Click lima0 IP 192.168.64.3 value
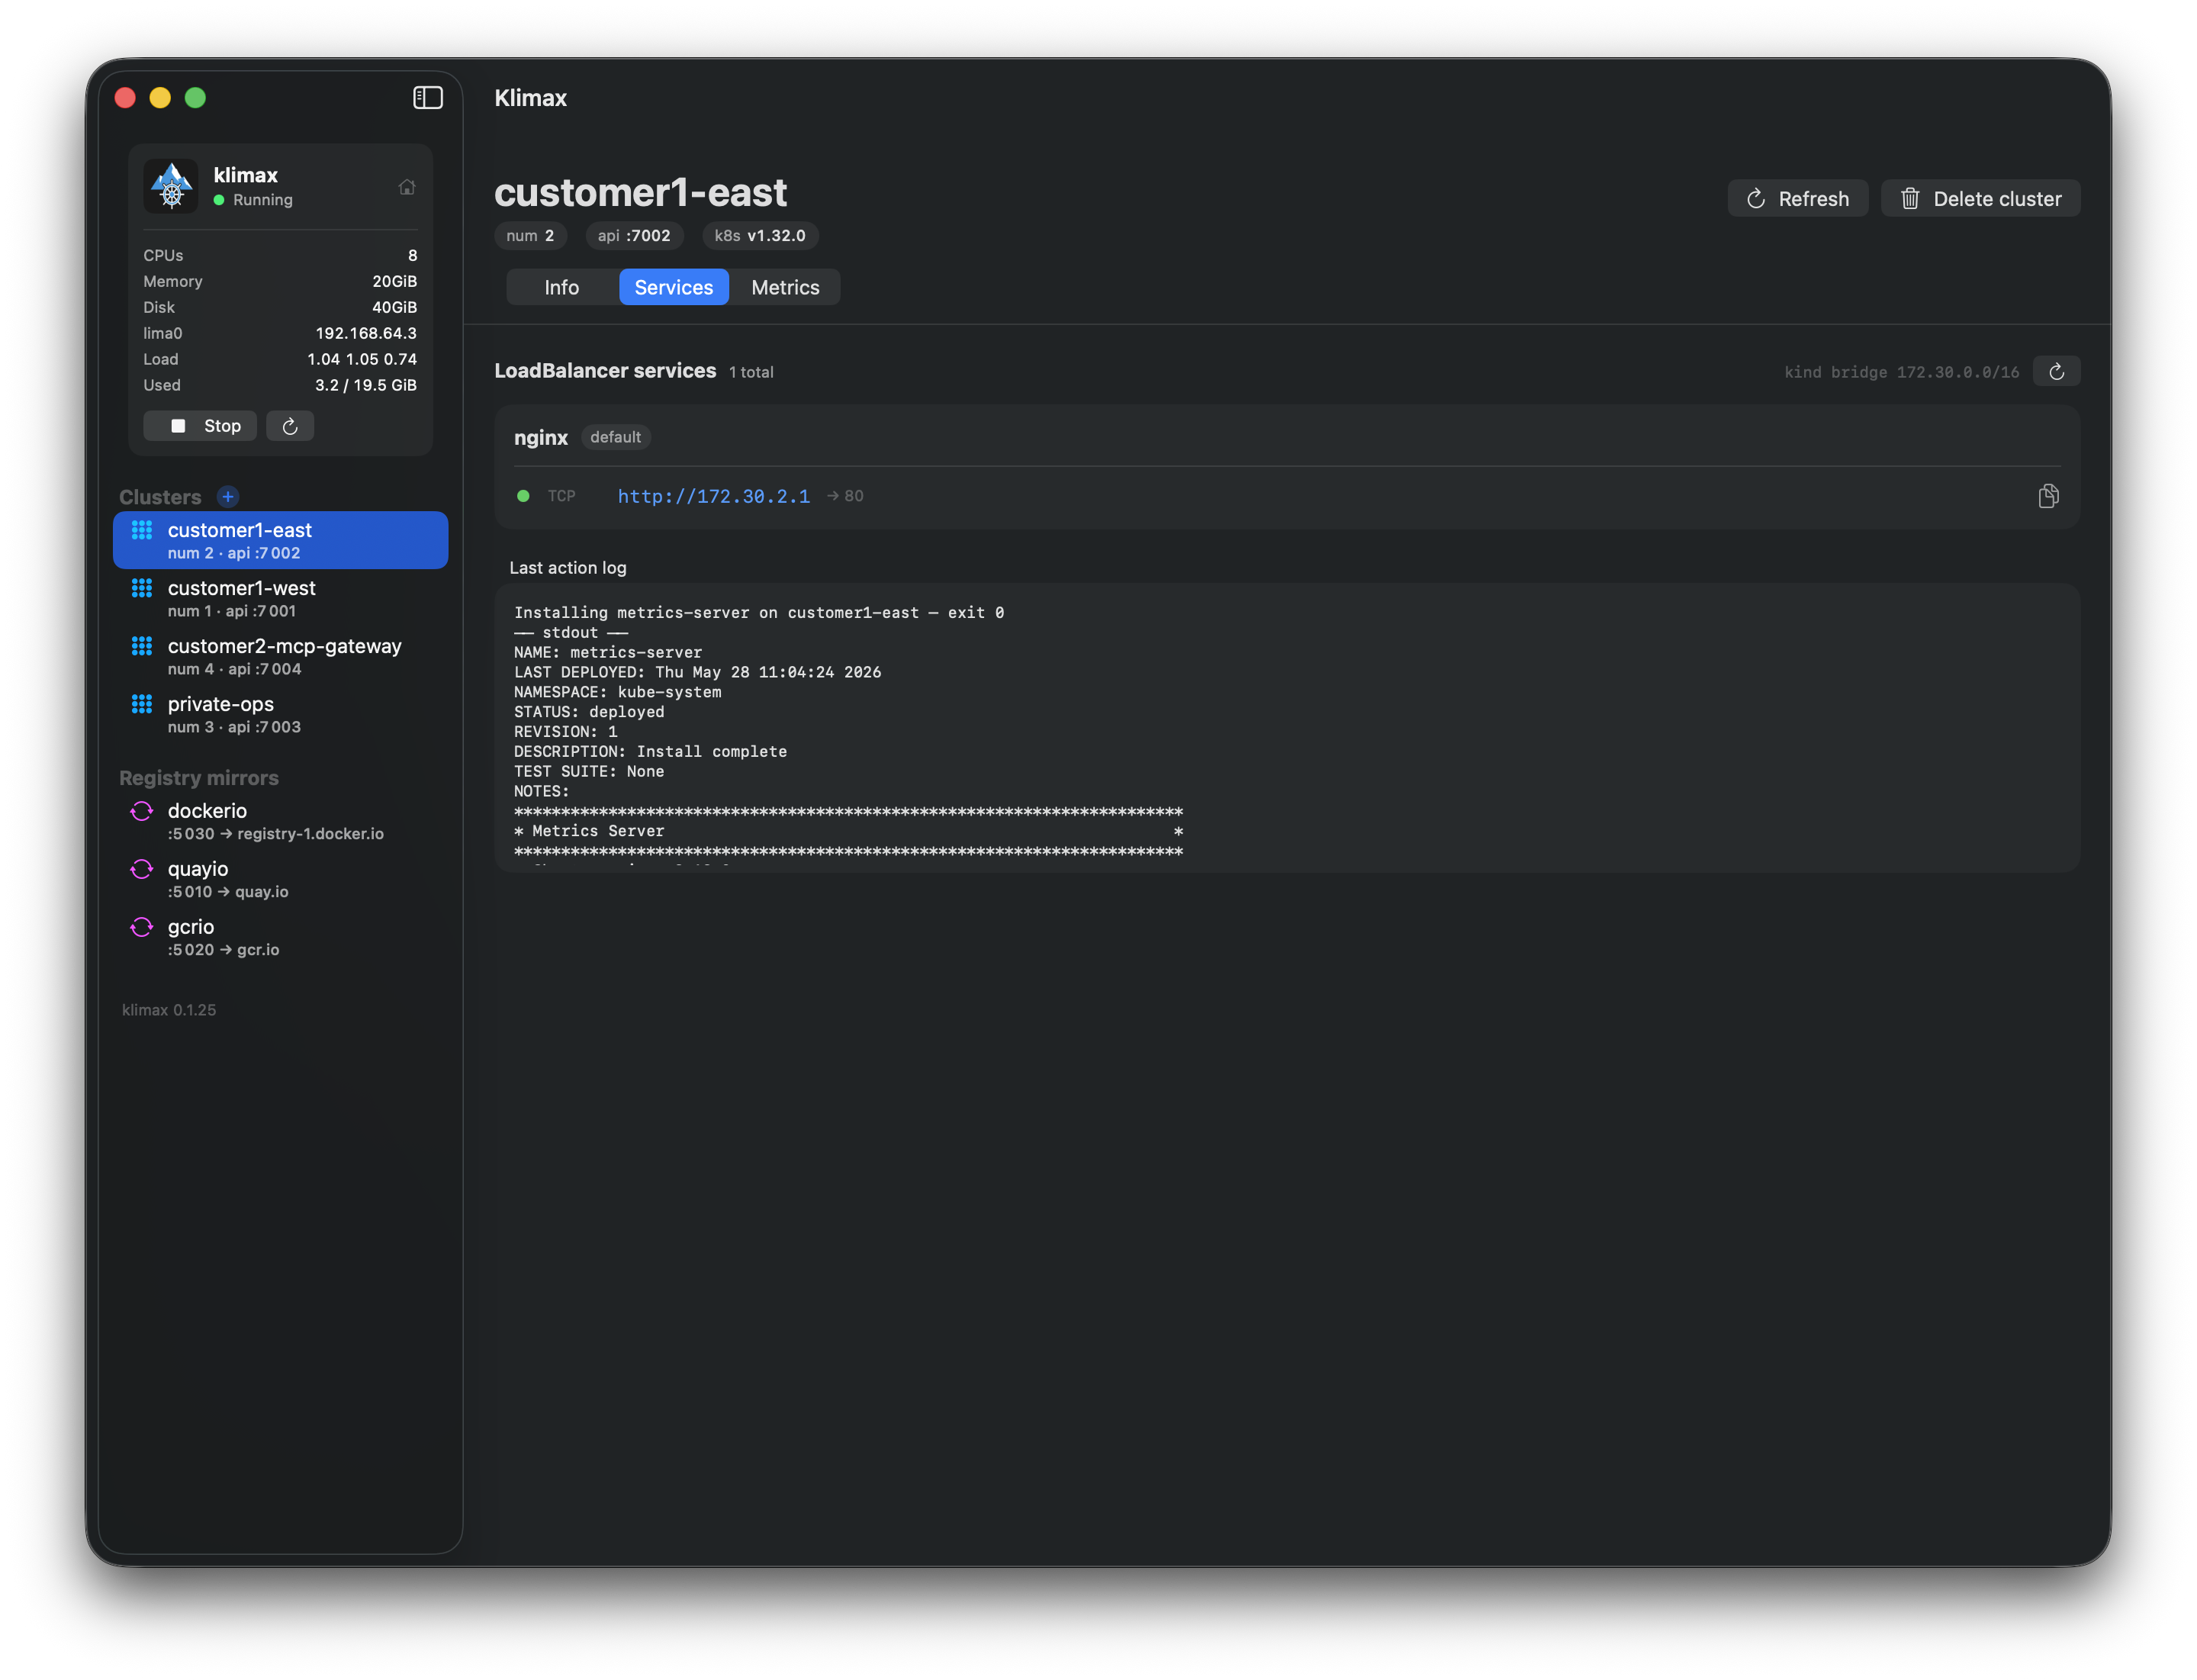Image resolution: width=2197 pixels, height=1680 pixels. (366, 333)
